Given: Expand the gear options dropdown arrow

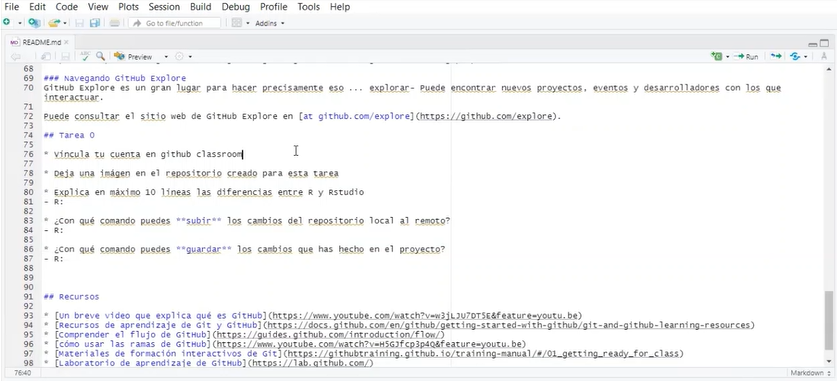Looking at the screenshot, I should click(x=190, y=57).
